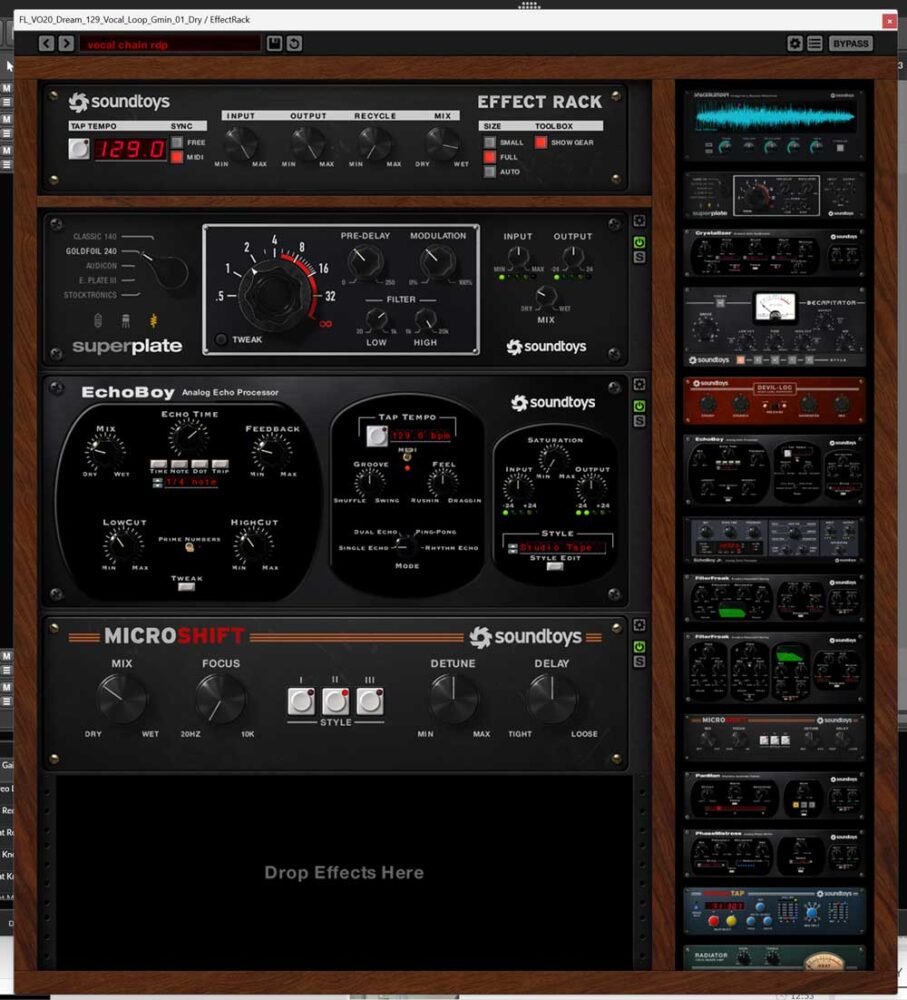Select the vacuum tube preamp icon on SuperPlate
The height and width of the screenshot is (1000, 907).
tap(98, 321)
